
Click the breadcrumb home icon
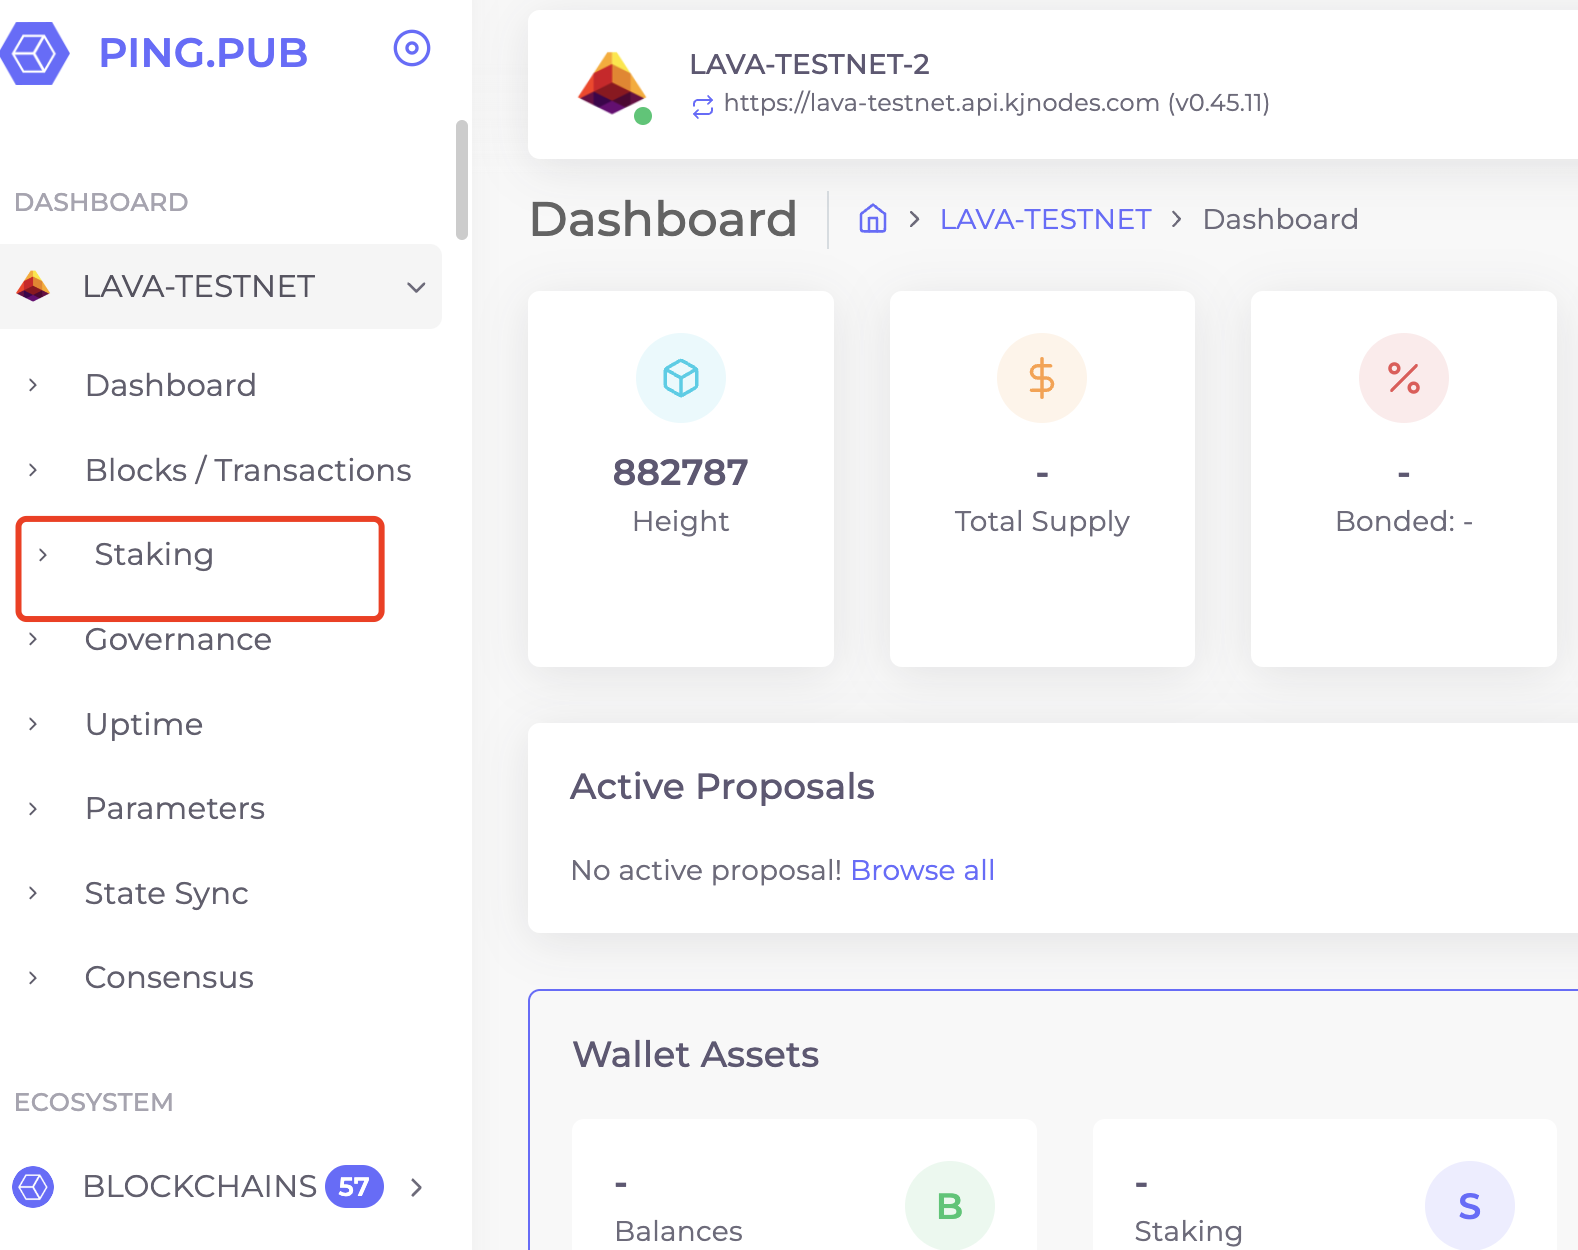click(873, 218)
